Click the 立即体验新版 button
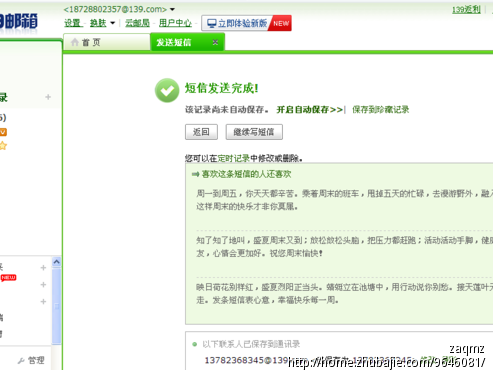This screenshot has width=493, height=370. [246, 23]
